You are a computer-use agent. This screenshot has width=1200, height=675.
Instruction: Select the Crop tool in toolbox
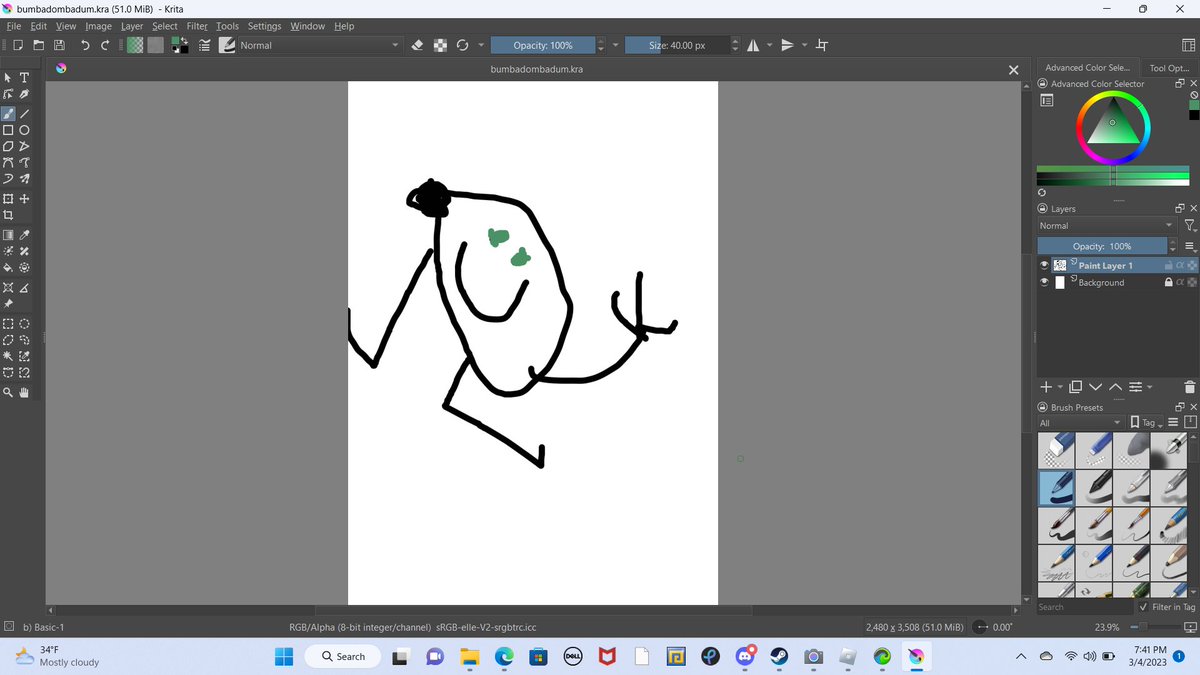point(9,215)
